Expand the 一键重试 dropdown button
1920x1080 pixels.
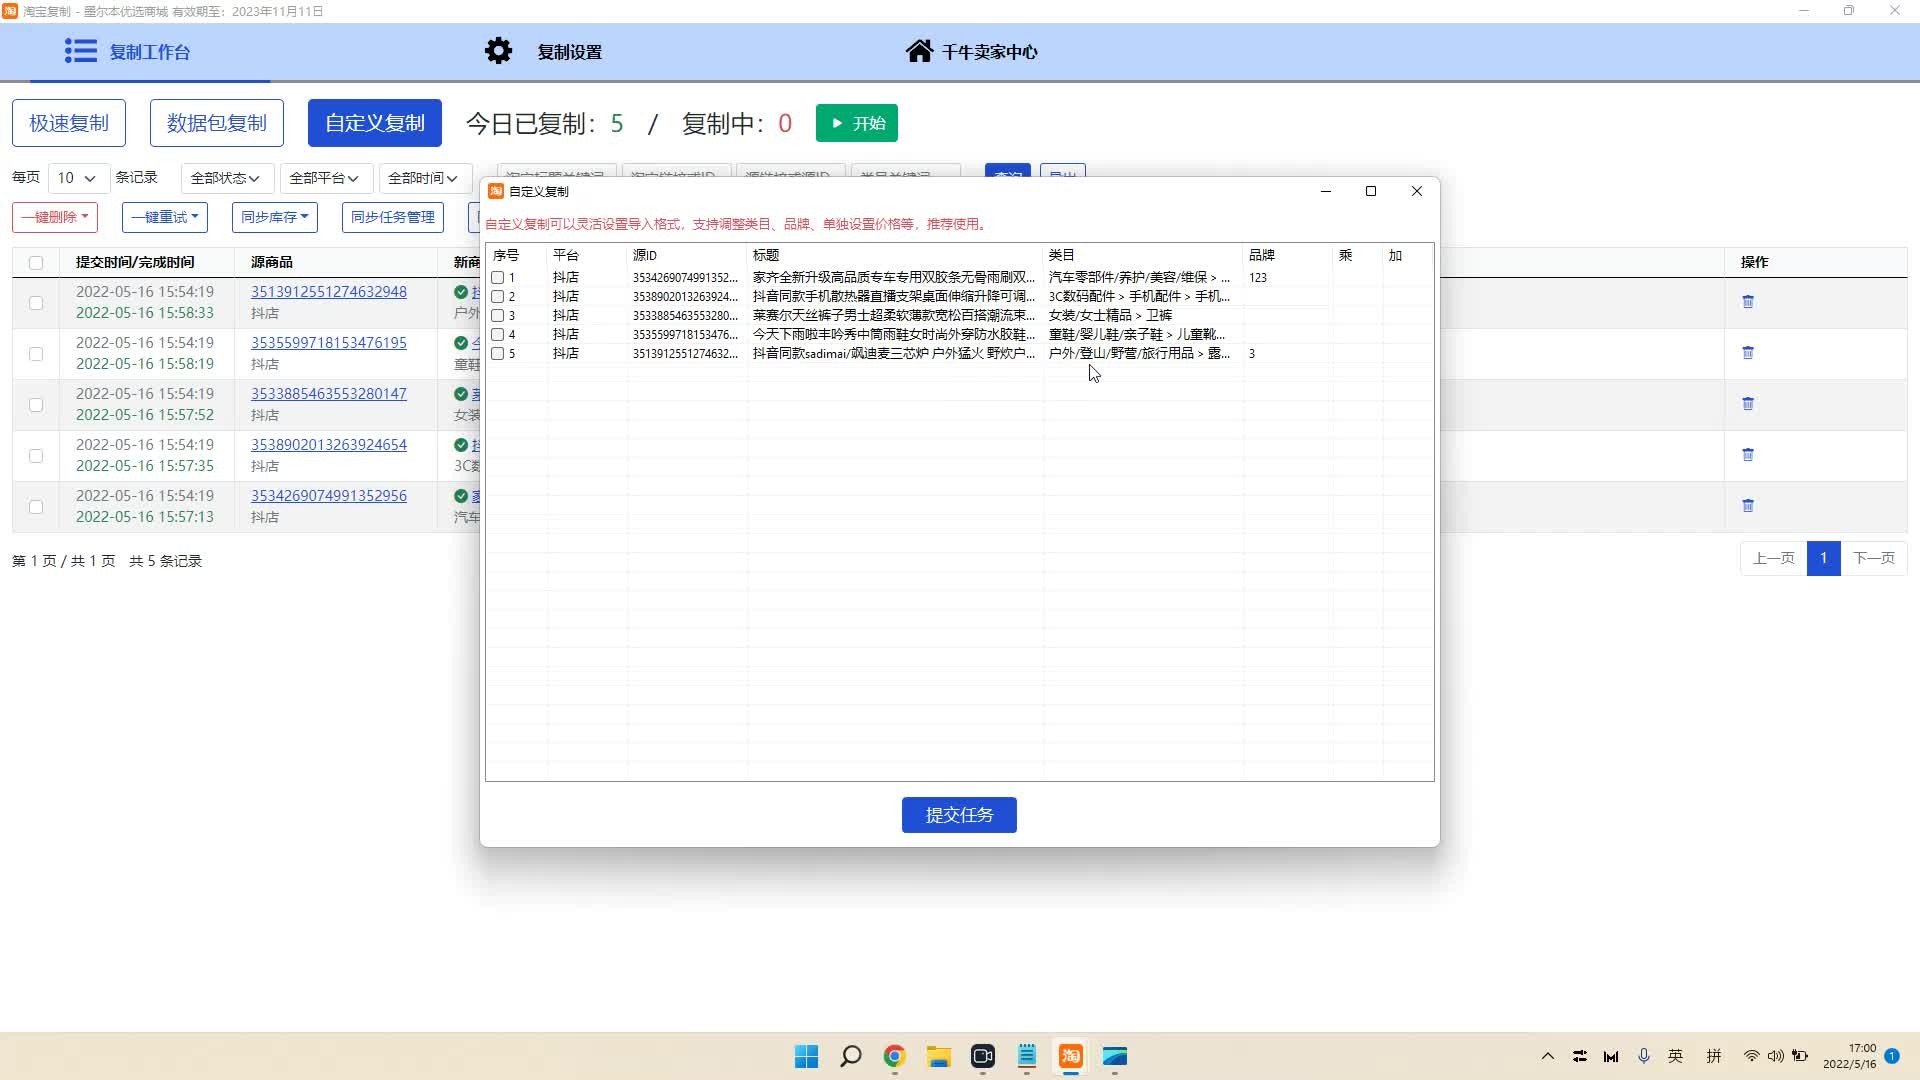tap(165, 217)
